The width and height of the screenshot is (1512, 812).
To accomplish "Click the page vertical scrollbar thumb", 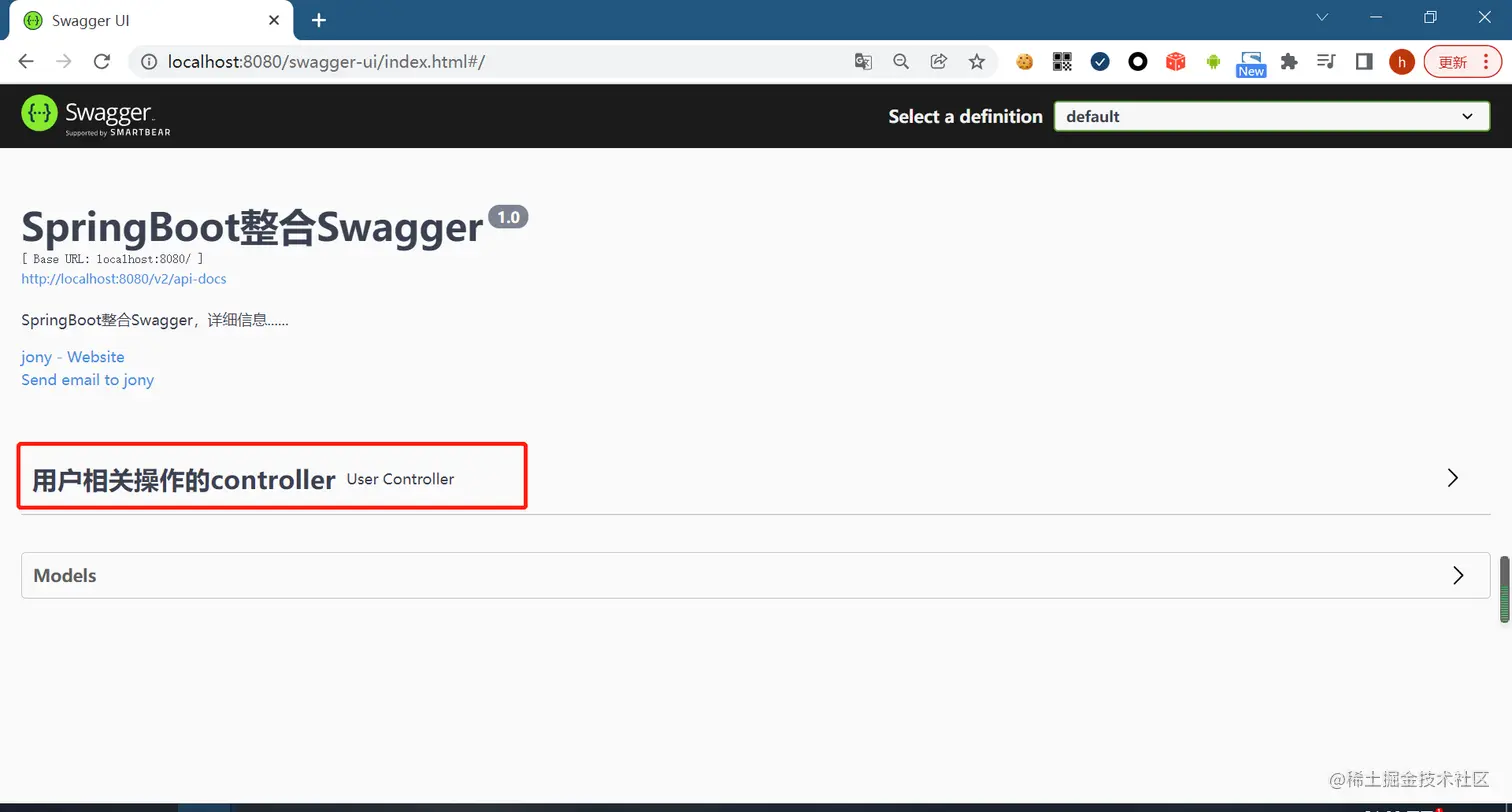I will (x=1505, y=589).
